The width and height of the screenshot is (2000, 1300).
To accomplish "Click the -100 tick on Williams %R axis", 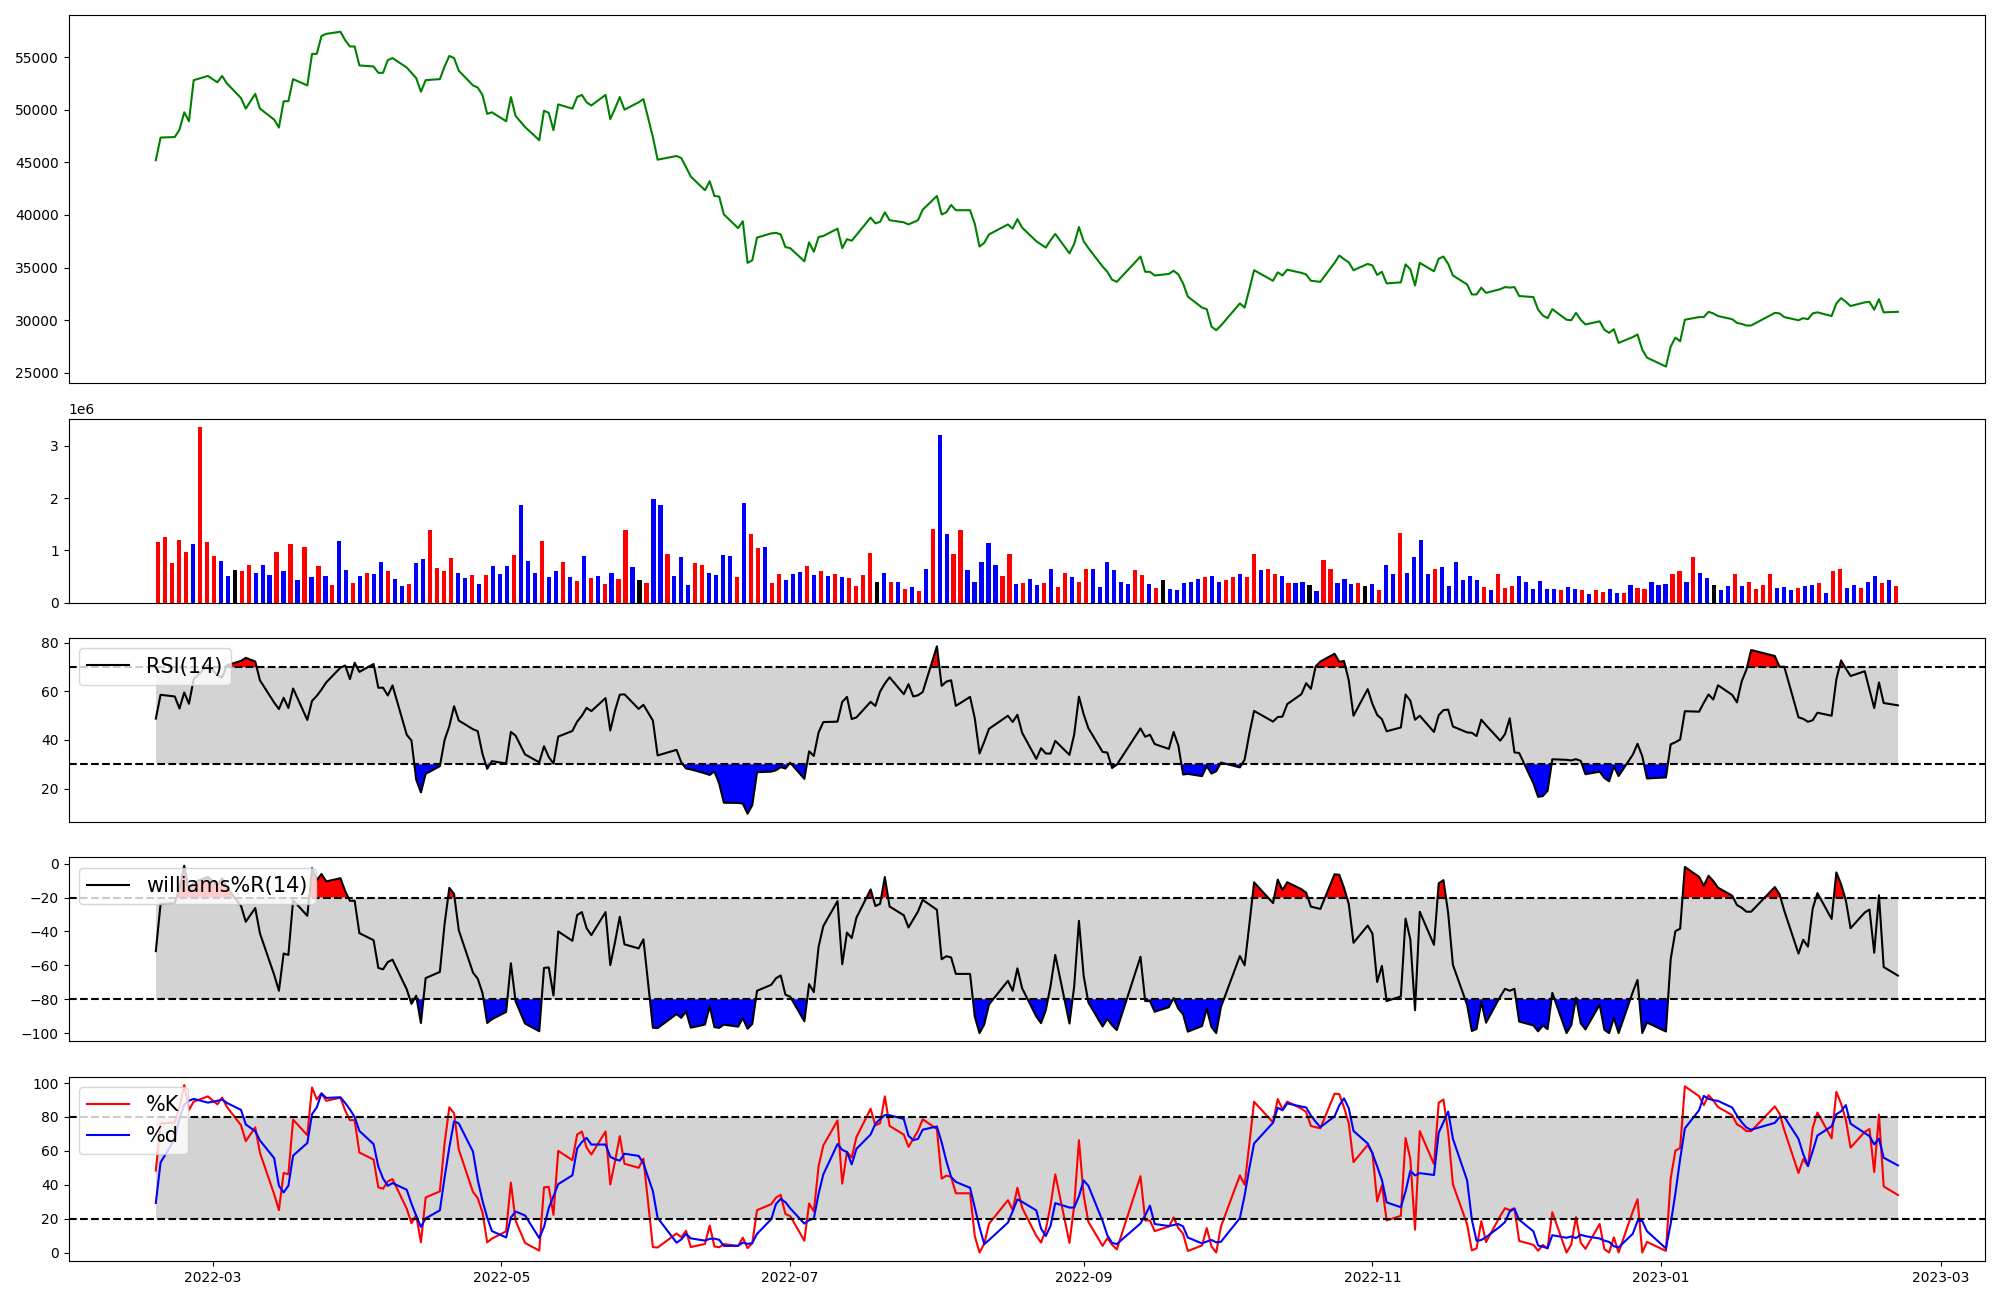I will click(x=41, y=1034).
